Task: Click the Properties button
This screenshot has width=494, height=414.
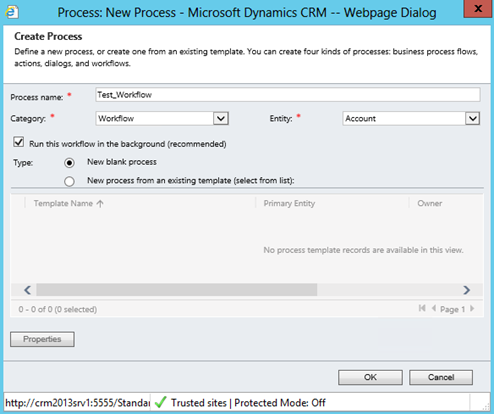Action: coord(42,339)
